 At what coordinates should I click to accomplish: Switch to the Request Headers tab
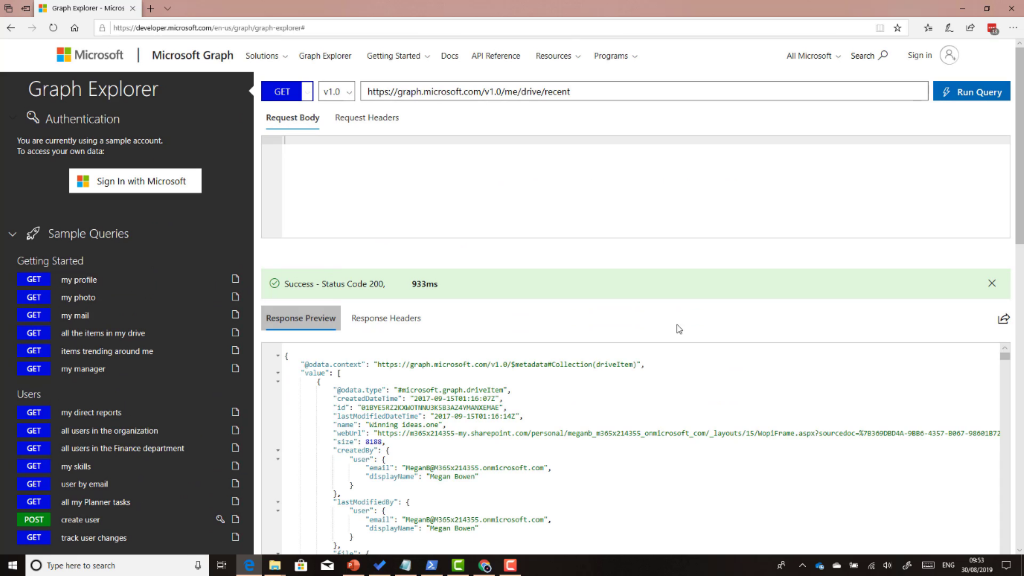[367, 118]
